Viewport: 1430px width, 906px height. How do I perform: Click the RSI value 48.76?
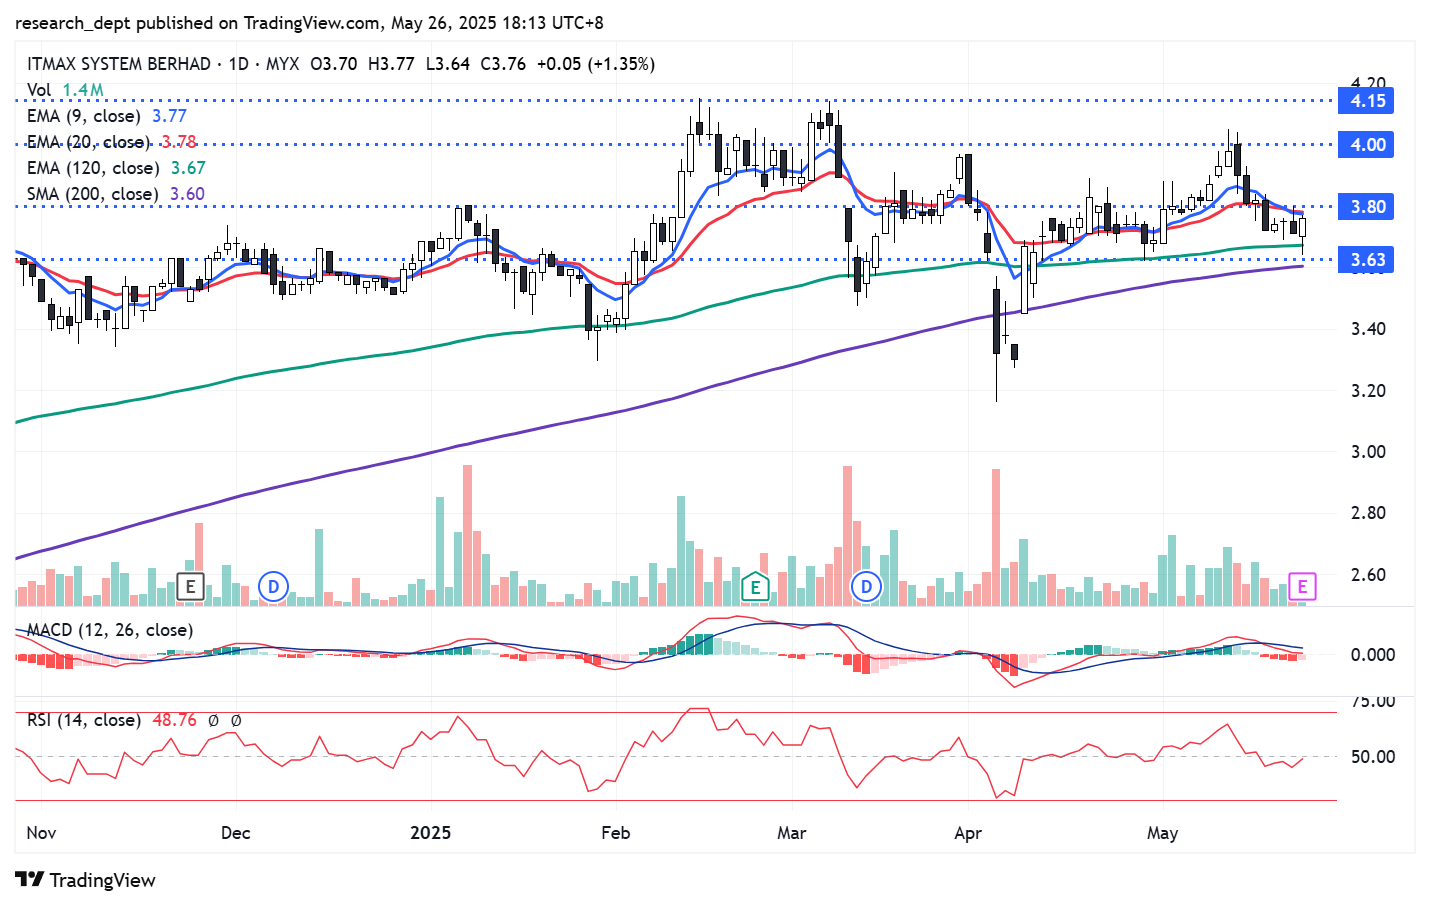(174, 720)
